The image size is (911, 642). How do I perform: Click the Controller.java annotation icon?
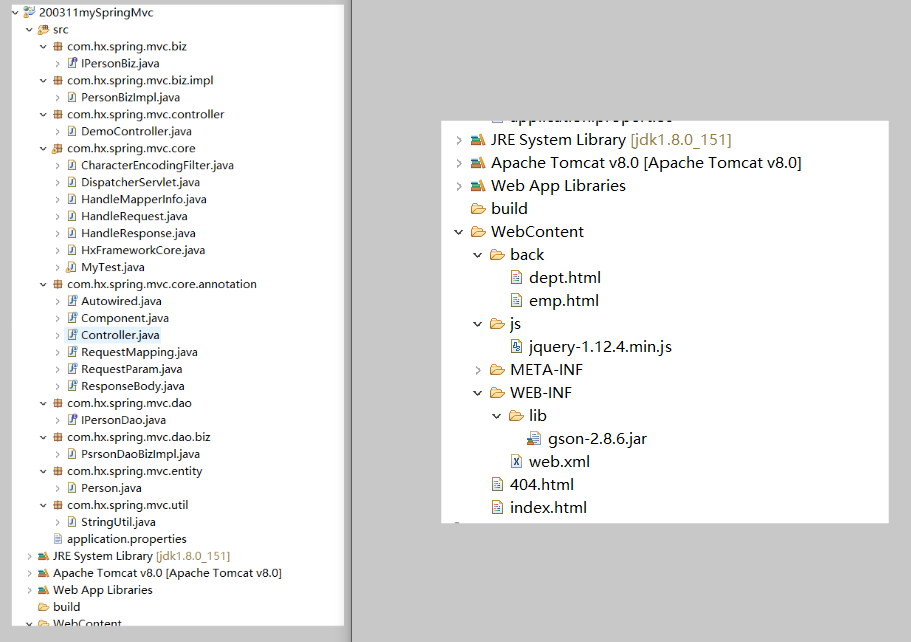72,335
